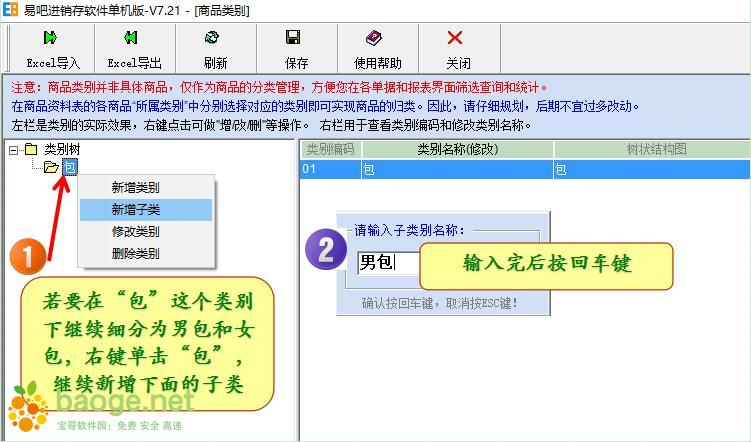The height and width of the screenshot is (442, 751).
Task: Select the 包 tree item
Action: click(69, 167)
